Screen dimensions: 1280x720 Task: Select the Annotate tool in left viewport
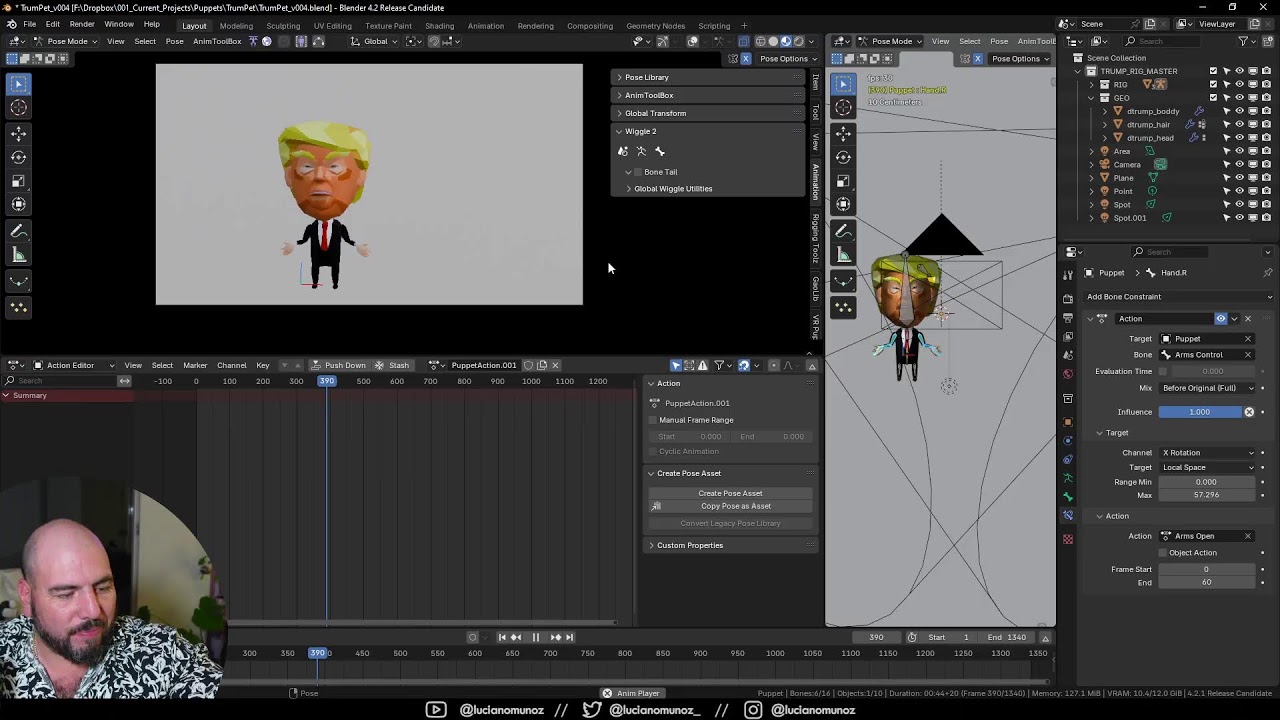[x=19, y=230]
